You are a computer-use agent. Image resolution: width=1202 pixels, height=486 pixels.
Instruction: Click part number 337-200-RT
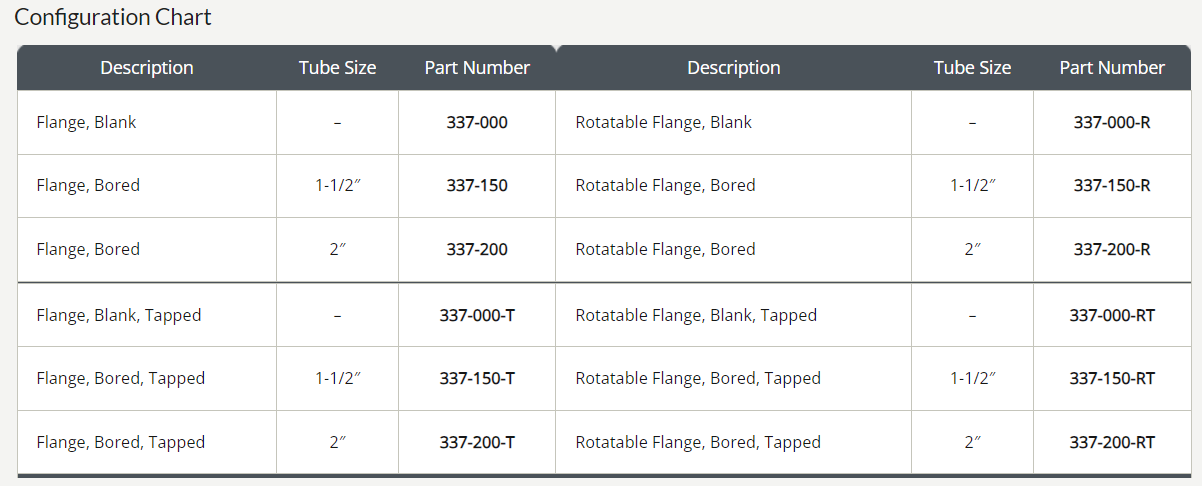[1112, 442]
